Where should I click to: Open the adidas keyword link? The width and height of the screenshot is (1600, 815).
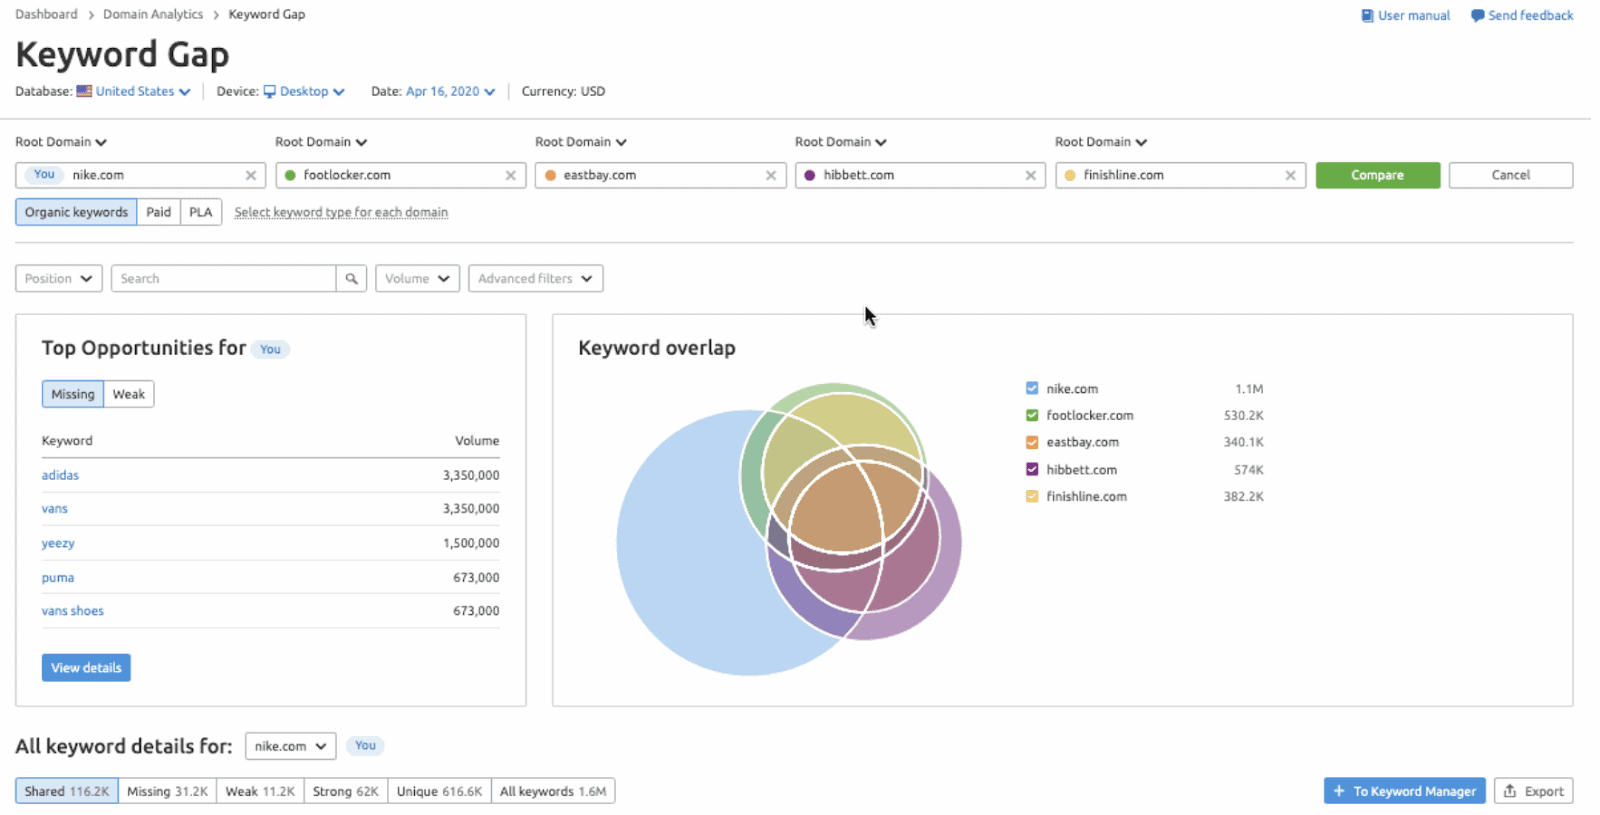[60, 475]
